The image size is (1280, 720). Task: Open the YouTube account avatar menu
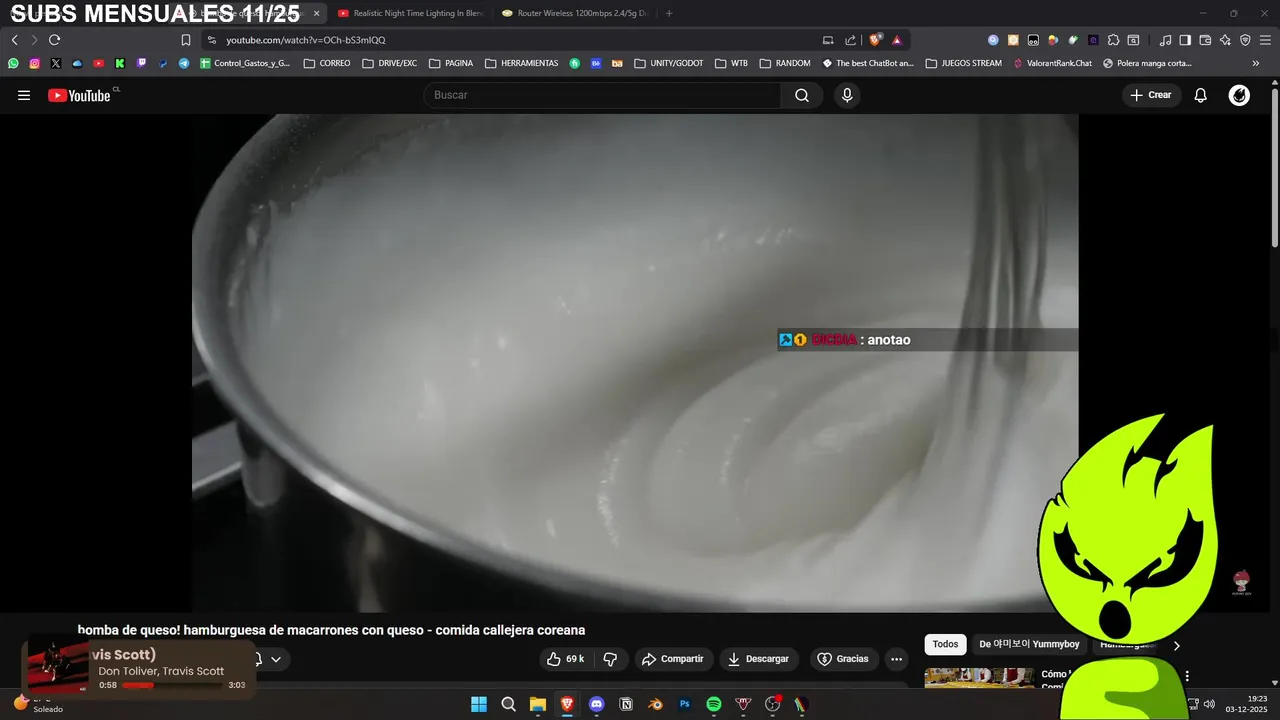(1239, 95)
